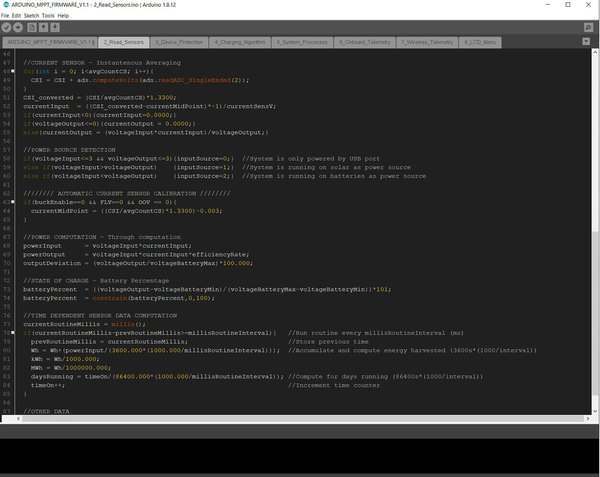This screenshot has width=600, height=477.
Task: Click the 'System is running on batteries' comment
Action: pos(334,176)
